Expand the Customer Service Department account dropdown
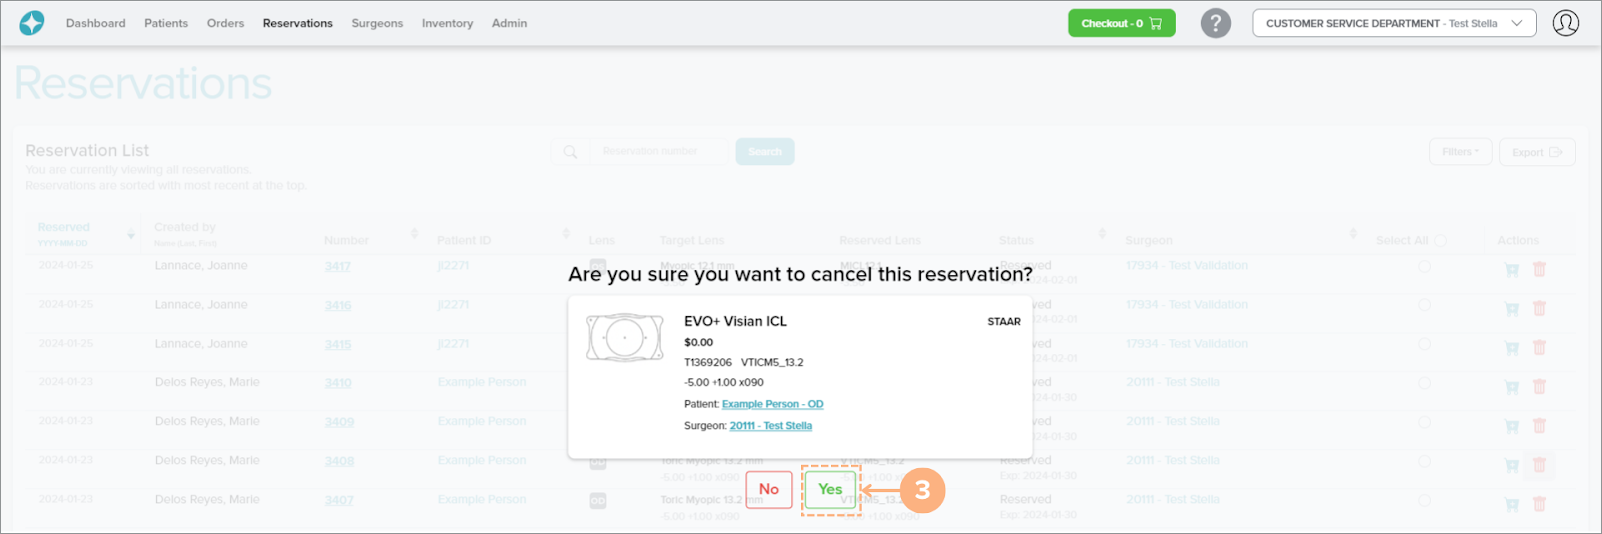Image resolution: width=1602 pixels, height=534 pixels. (1393, 23)
